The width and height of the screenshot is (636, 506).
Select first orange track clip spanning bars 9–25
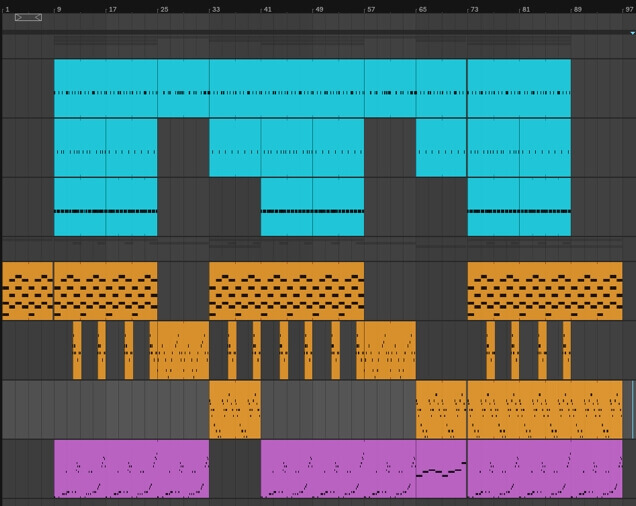(x=105, y=291)
